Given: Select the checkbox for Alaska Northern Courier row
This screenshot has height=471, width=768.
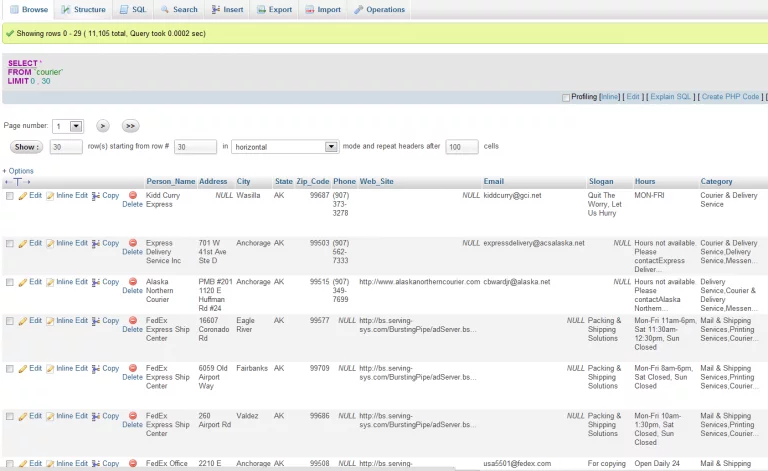Looking at the screenshot, I should point(9,282).
